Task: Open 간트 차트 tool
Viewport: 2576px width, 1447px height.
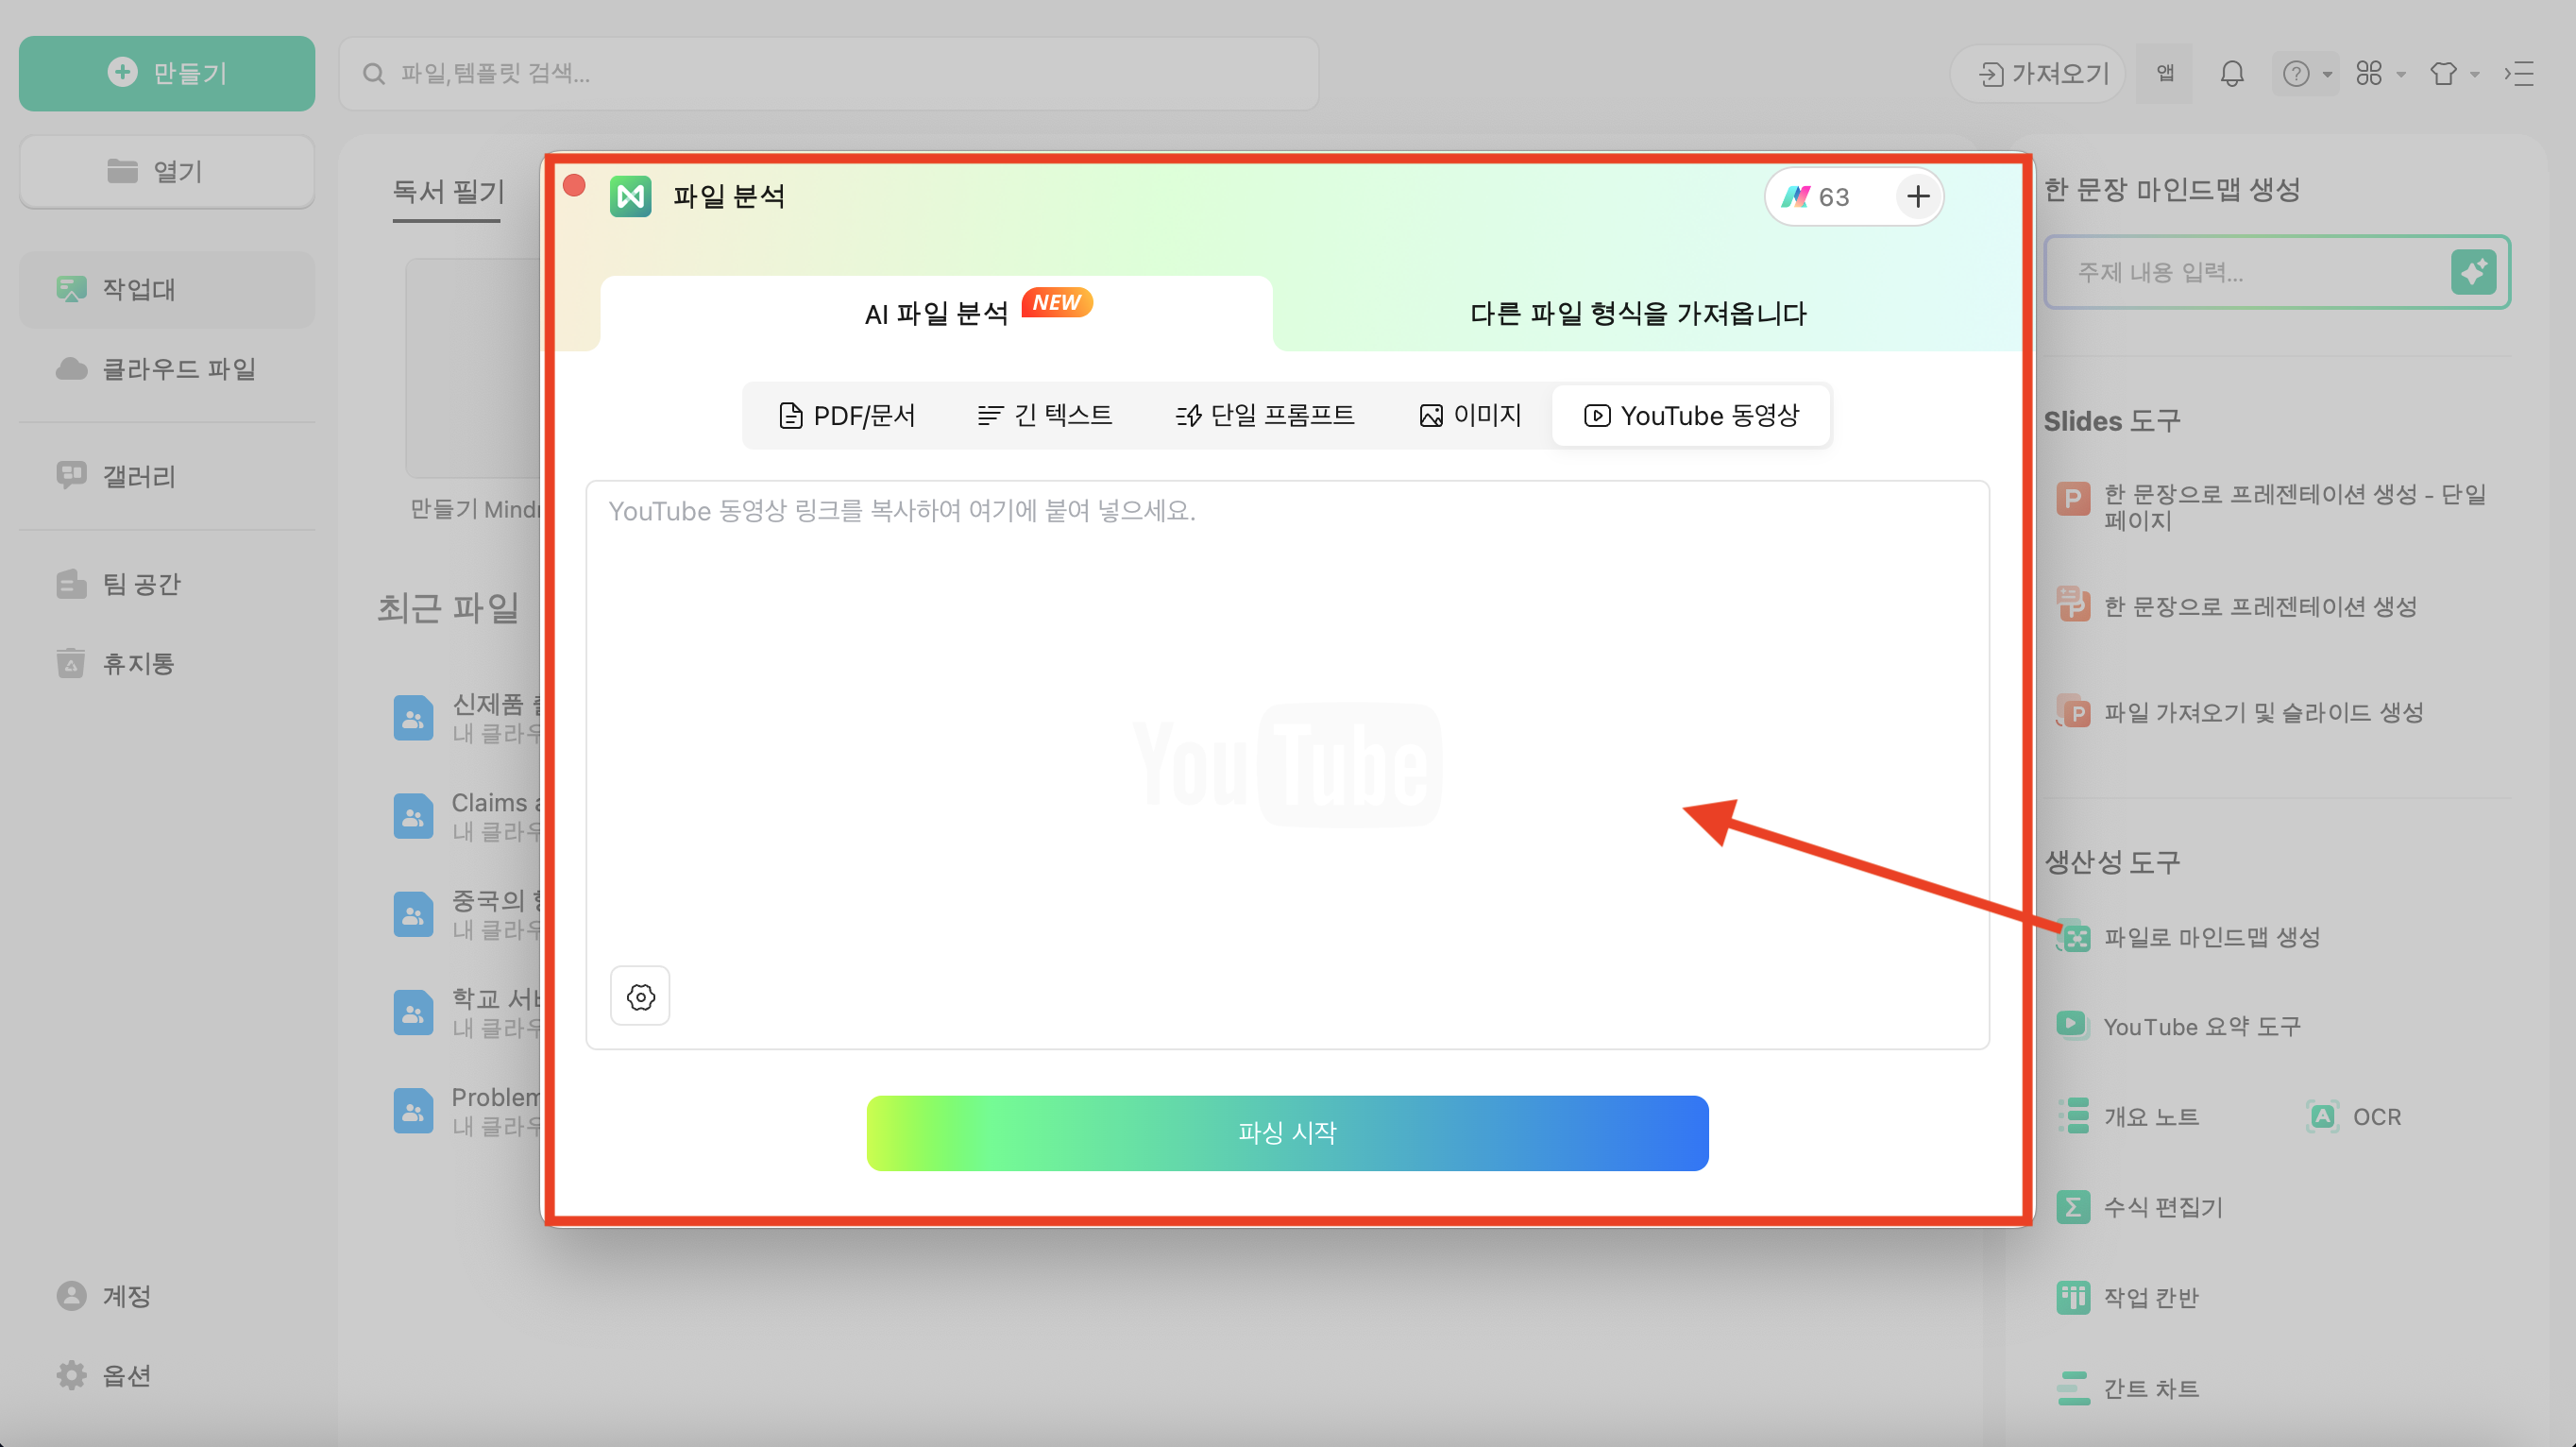Action: (x=2129, y=1388)
